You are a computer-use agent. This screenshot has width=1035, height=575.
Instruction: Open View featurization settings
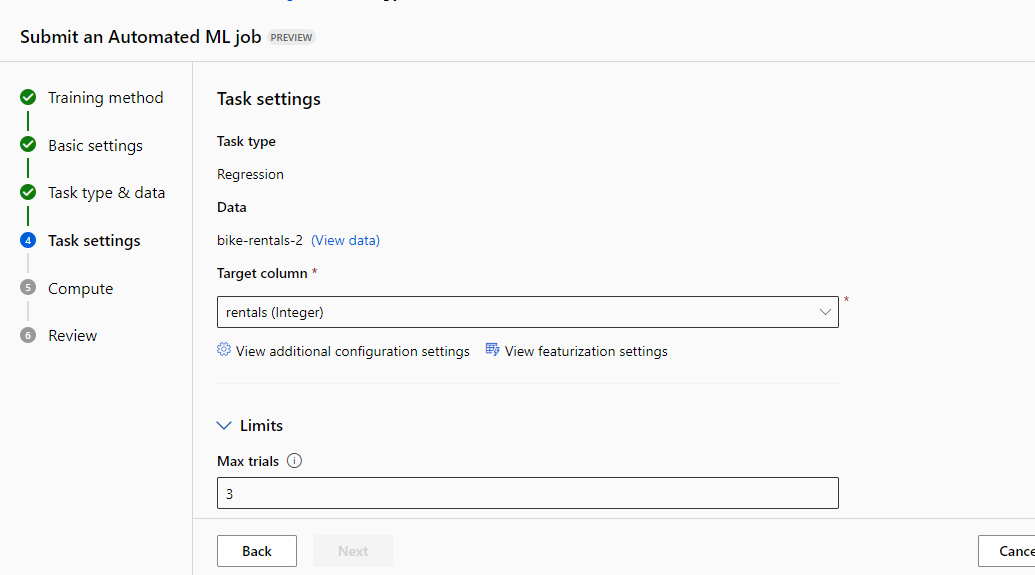tap(586, 351)
